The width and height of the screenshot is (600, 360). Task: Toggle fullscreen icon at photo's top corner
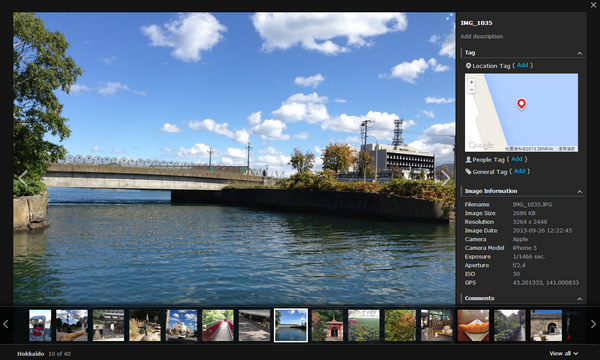(x=449, y=16)
